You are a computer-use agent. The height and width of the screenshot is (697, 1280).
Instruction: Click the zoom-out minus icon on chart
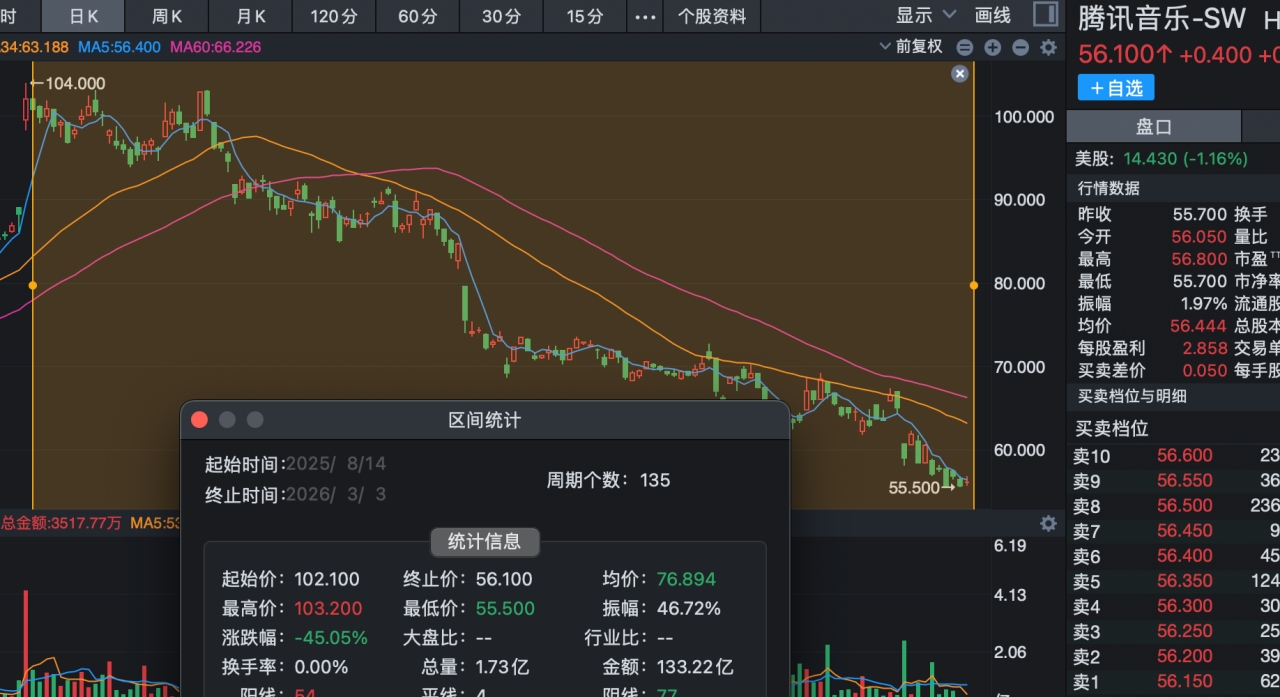tap(1020, 47)
